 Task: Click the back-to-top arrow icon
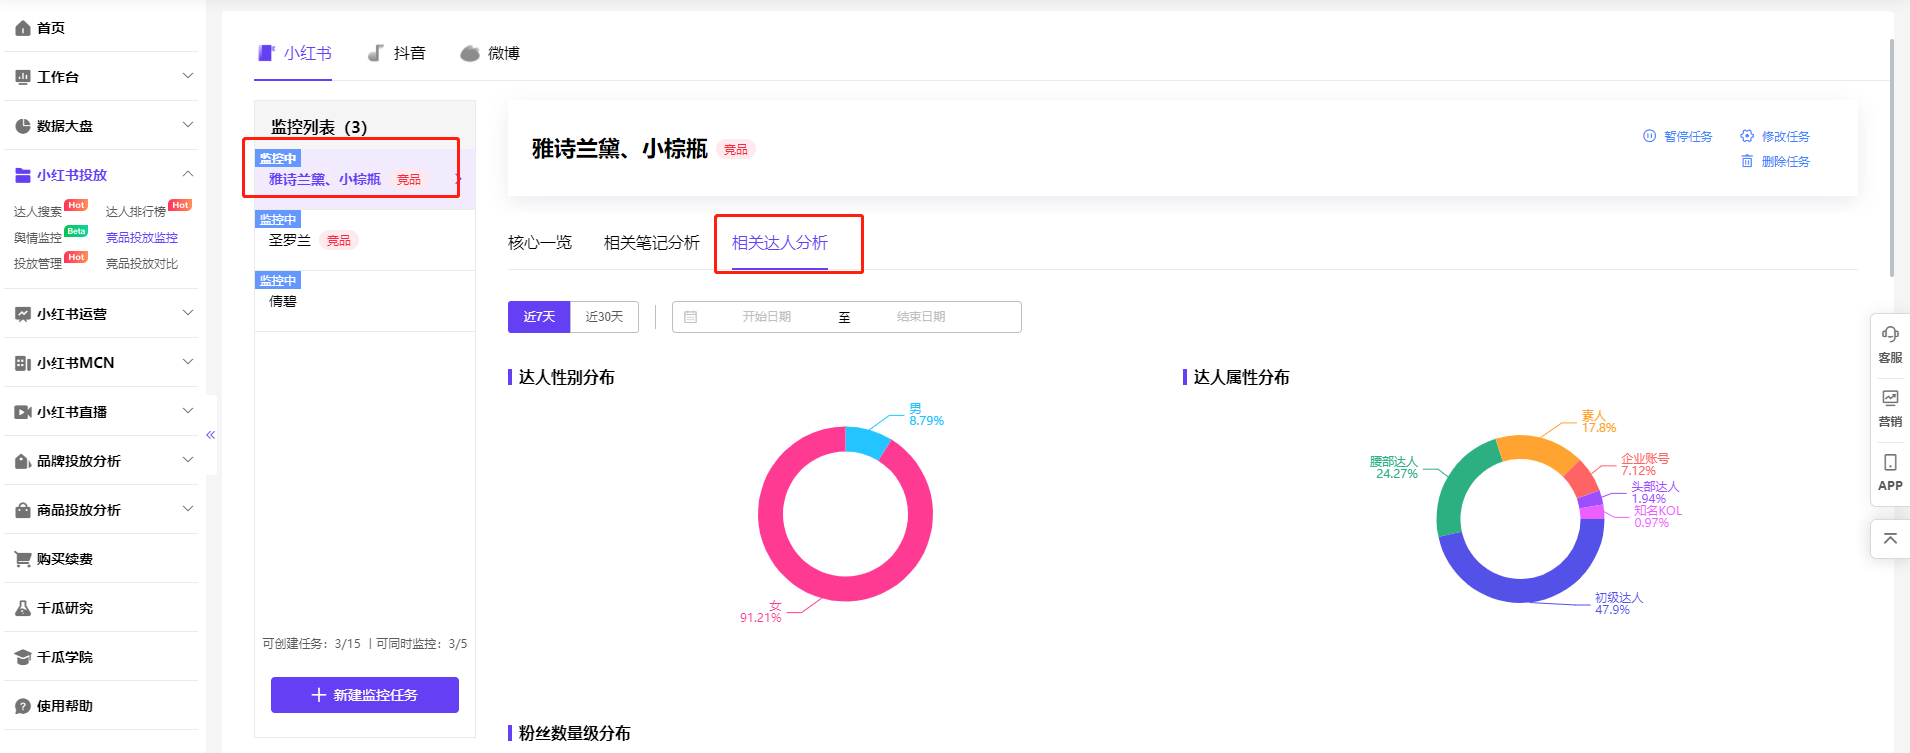(1890, 538)
